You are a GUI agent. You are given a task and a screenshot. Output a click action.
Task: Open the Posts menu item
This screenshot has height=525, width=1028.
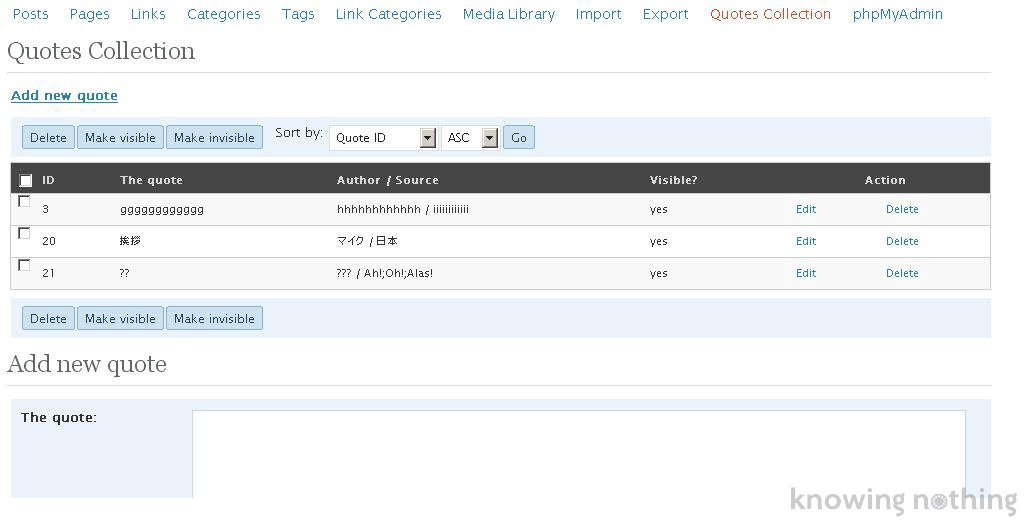[30, 14]
